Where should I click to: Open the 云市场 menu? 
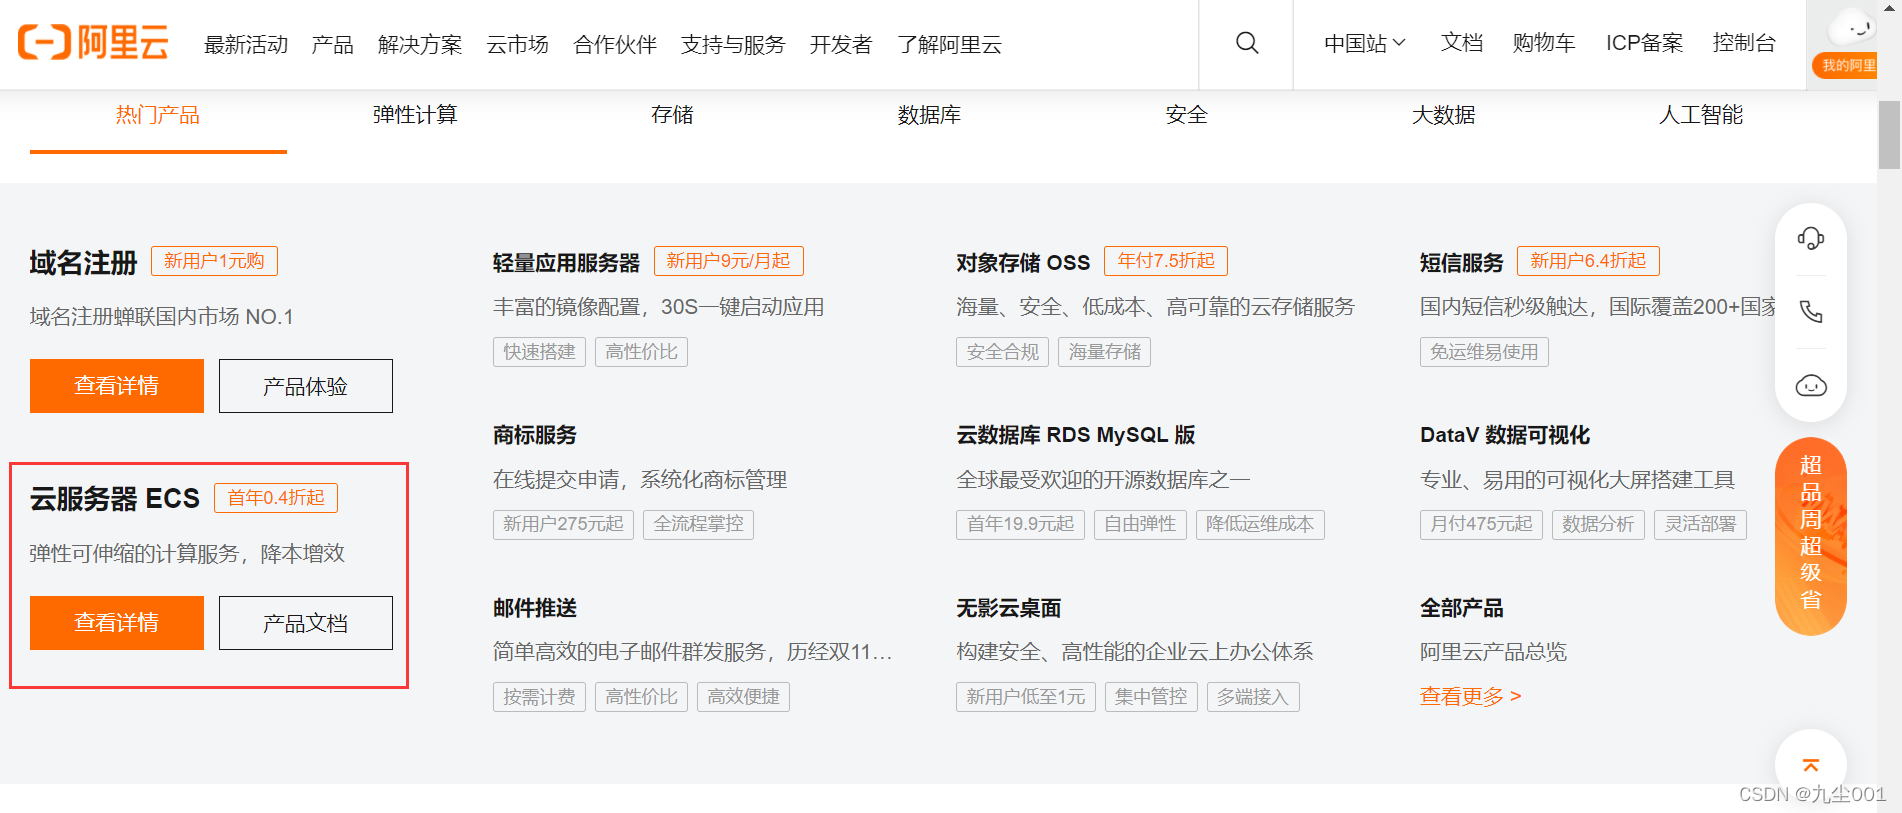point(517,44)
